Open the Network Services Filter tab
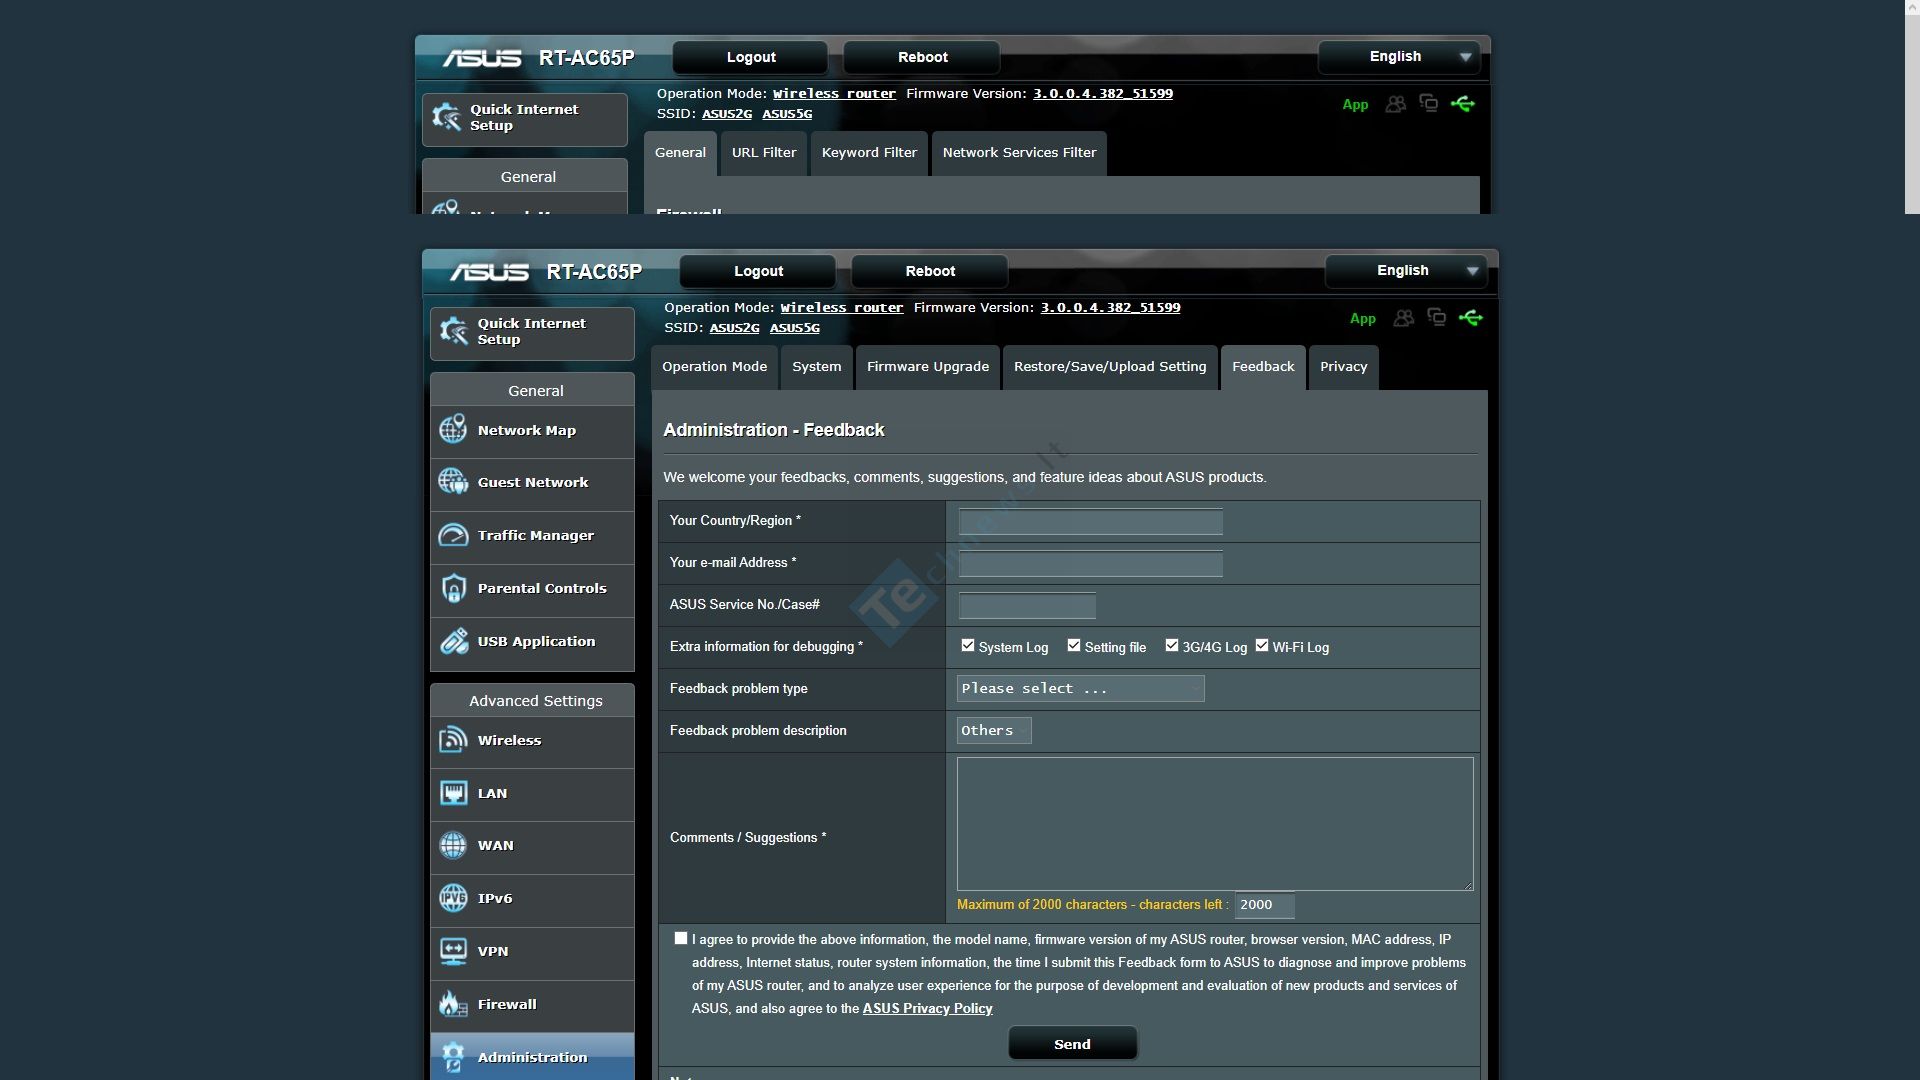This screenshot has width=1920, height=1080. (x=1019, y=153)
